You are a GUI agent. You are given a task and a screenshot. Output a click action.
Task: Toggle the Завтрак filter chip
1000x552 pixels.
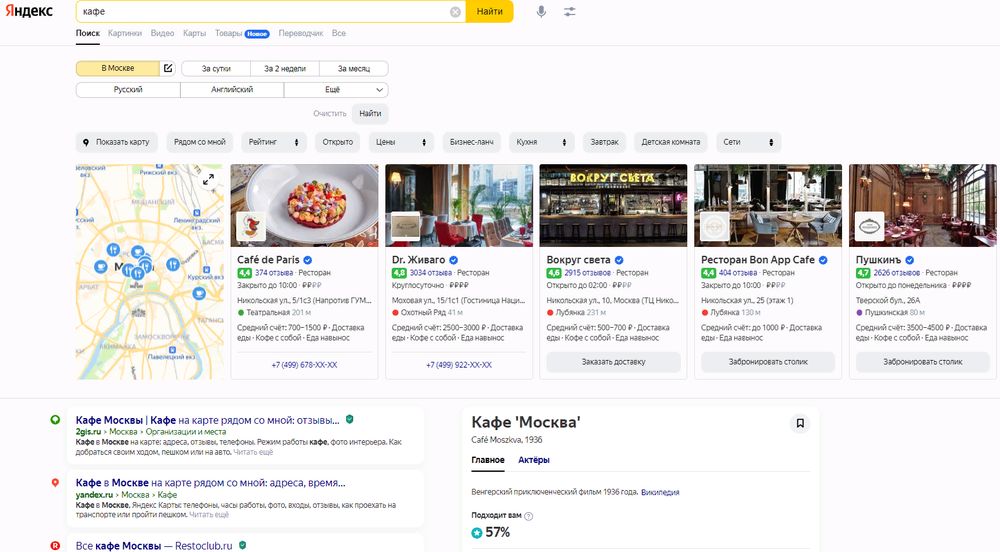pos(604,142)
